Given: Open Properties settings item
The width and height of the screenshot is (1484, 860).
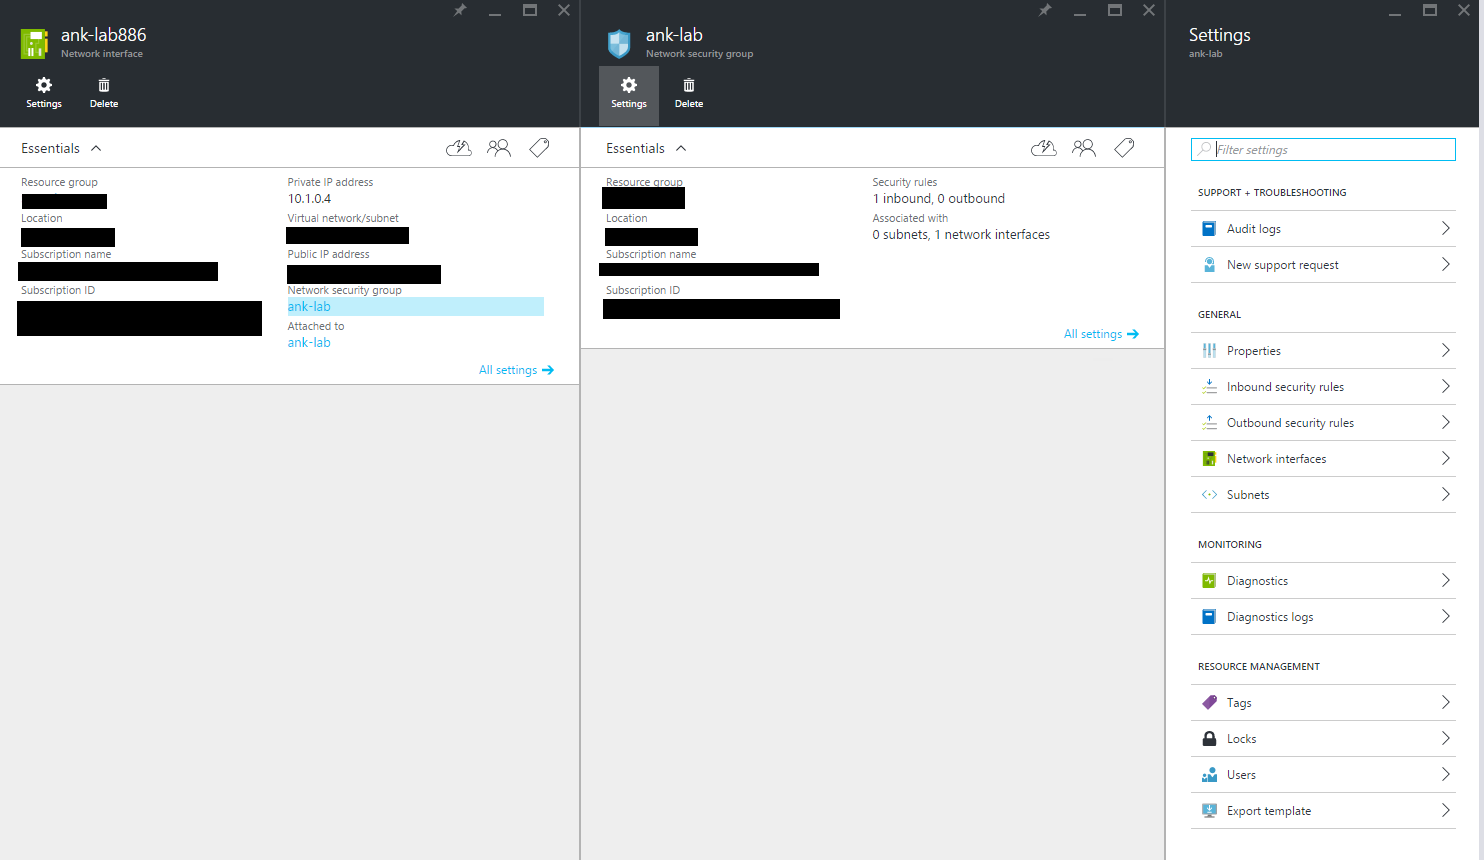Looking at the screenshot, I should [1323, 351].
